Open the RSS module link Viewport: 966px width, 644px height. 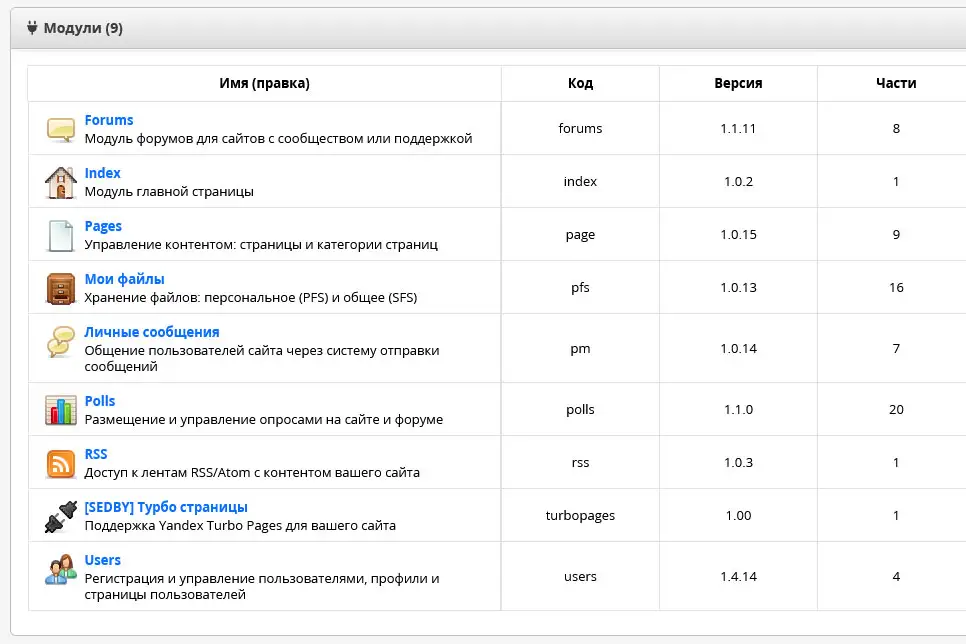pos(96,454)
